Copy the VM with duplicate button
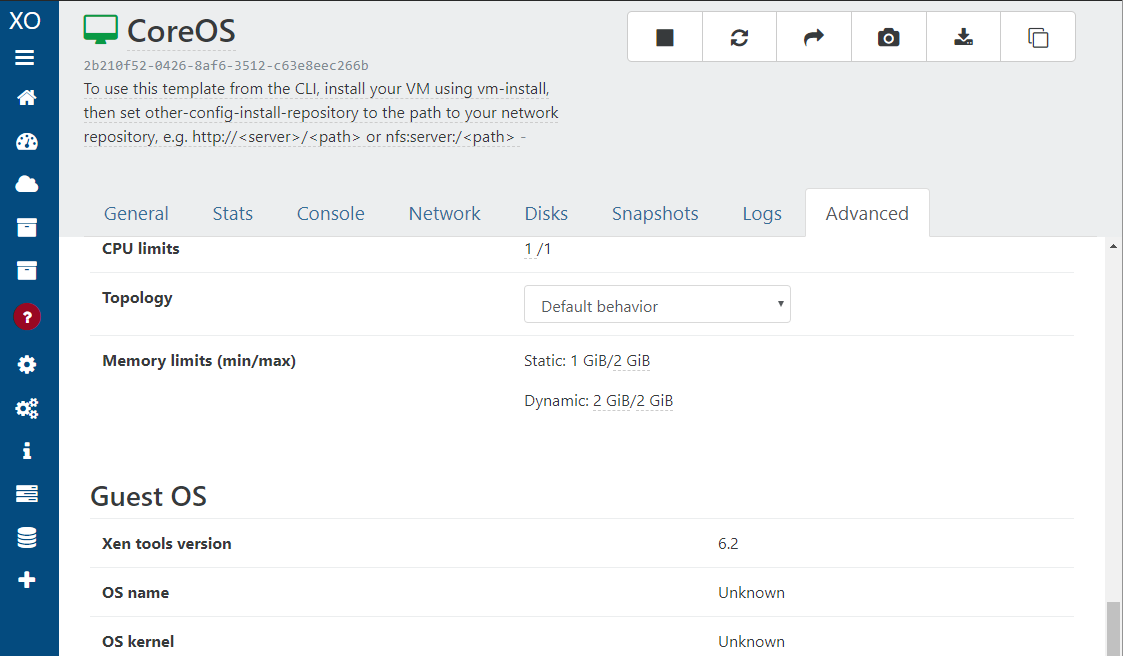Image resolution: width=1123 pixels, height=656 pixels. point(1038,37)
